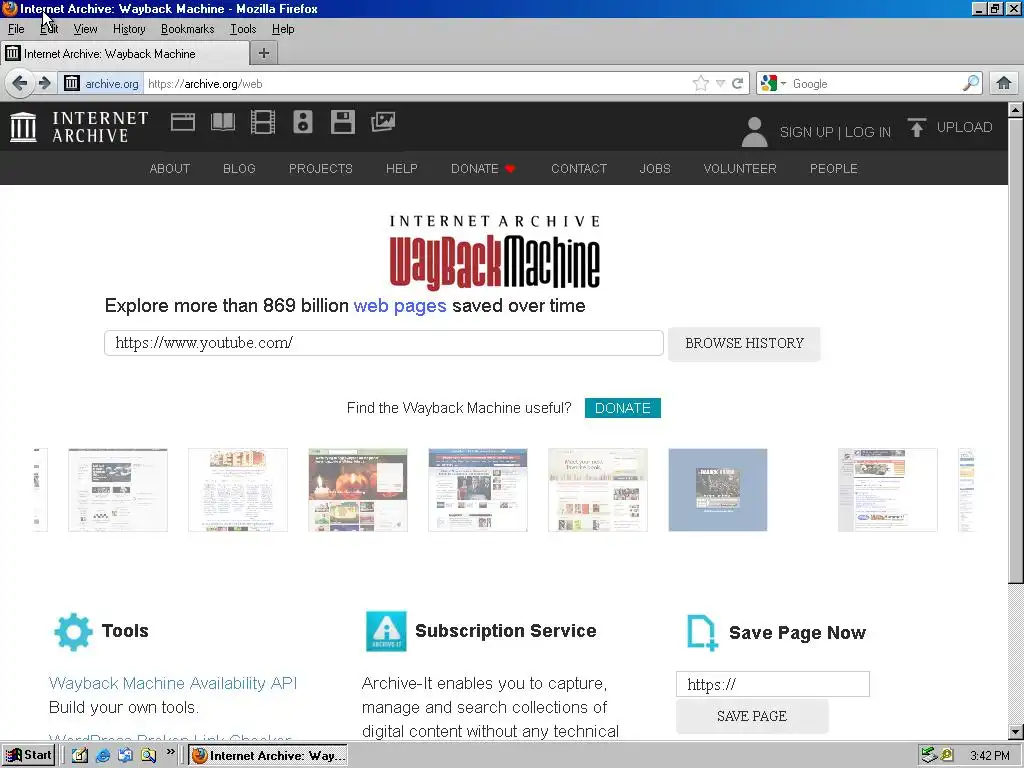Screen dimensions: 1024x768
Task: Open the Software floppy disk icon
Action: pos(343,122)
